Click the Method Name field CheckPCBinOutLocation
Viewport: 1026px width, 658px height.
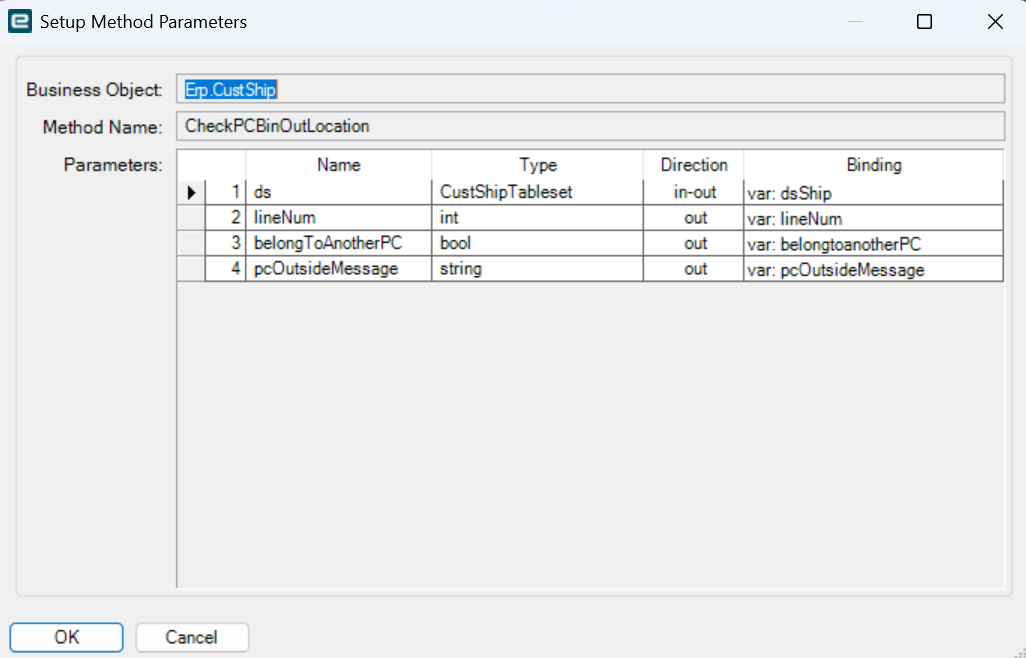coord(590,126)
